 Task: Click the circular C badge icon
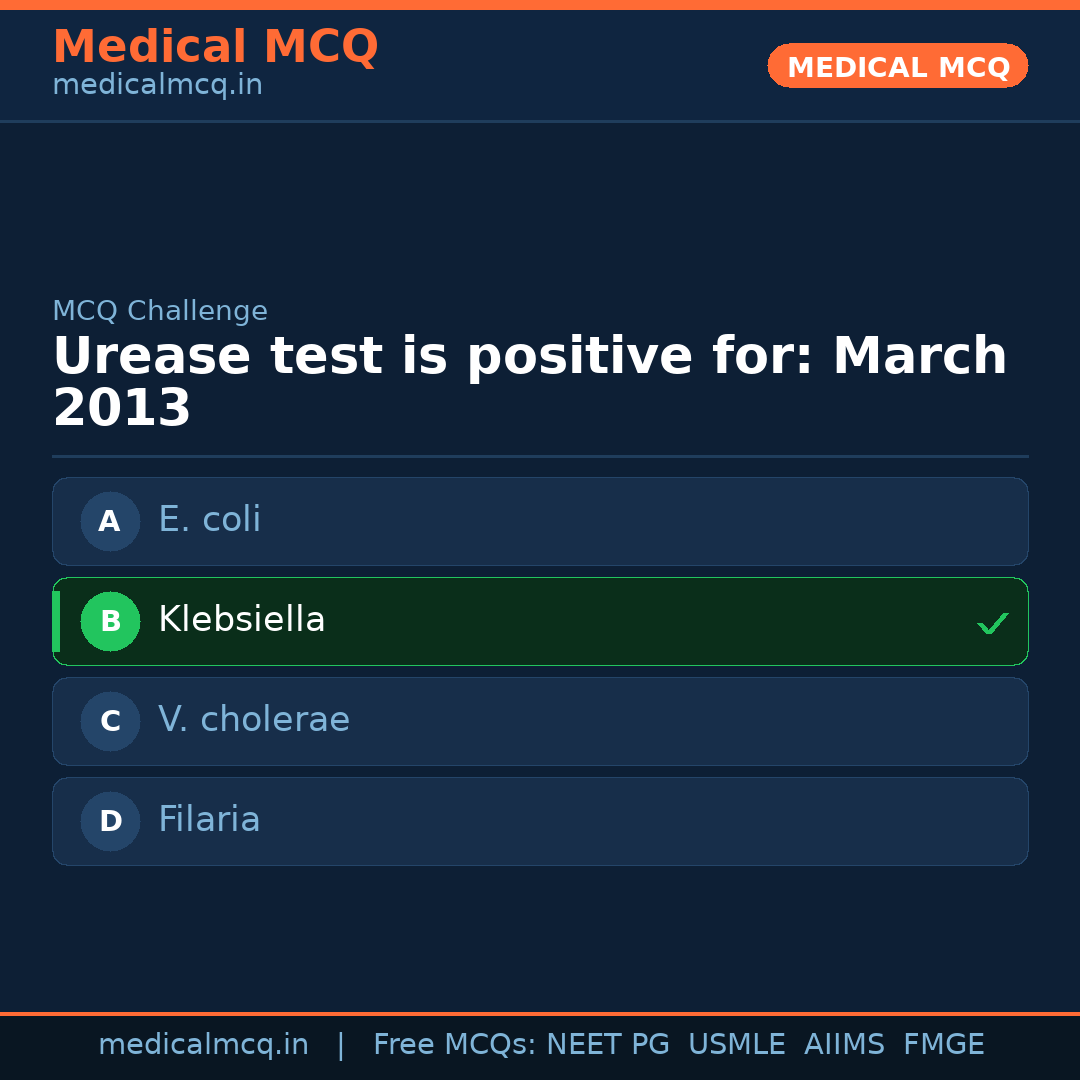click(x=110, y=721)
